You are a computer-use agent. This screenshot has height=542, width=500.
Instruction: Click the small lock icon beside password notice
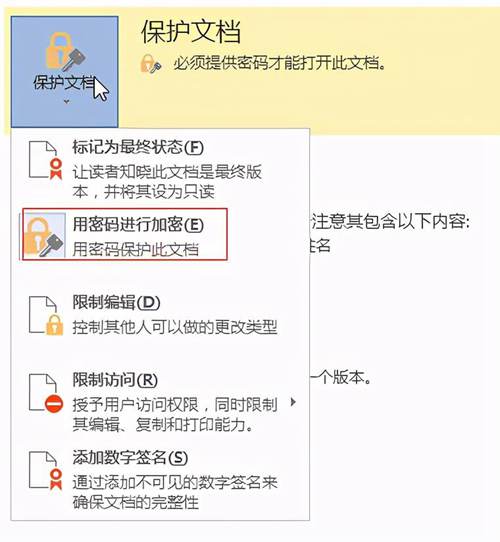click(x=151, y=64)
